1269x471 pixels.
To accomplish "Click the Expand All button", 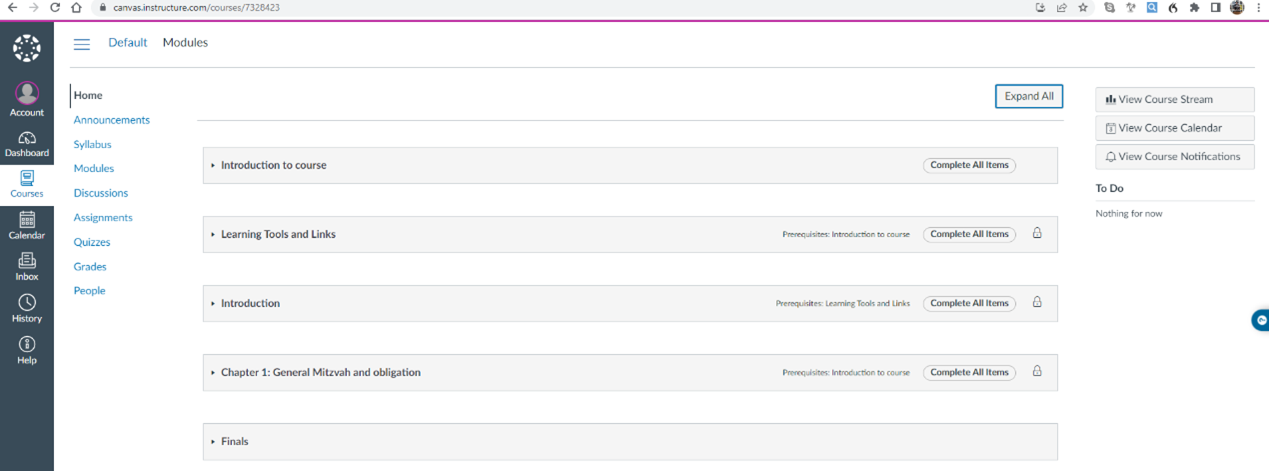I will pyautogui.click(x=1029, y=96).
